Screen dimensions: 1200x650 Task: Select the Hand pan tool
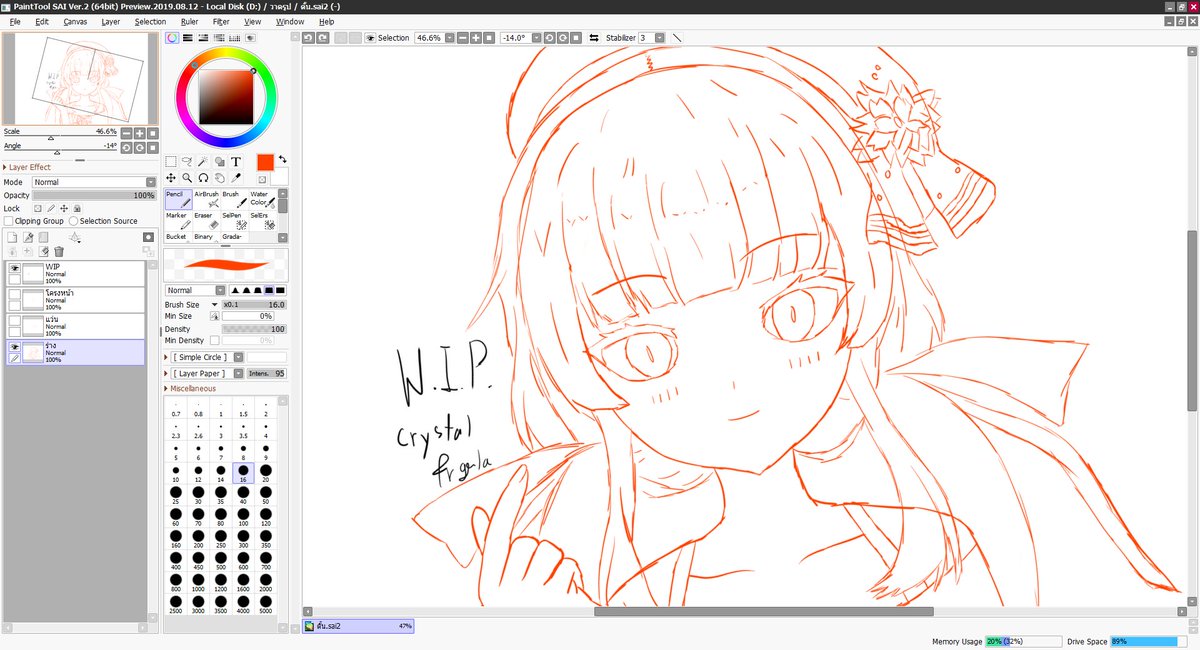click(x=219, y=177)
